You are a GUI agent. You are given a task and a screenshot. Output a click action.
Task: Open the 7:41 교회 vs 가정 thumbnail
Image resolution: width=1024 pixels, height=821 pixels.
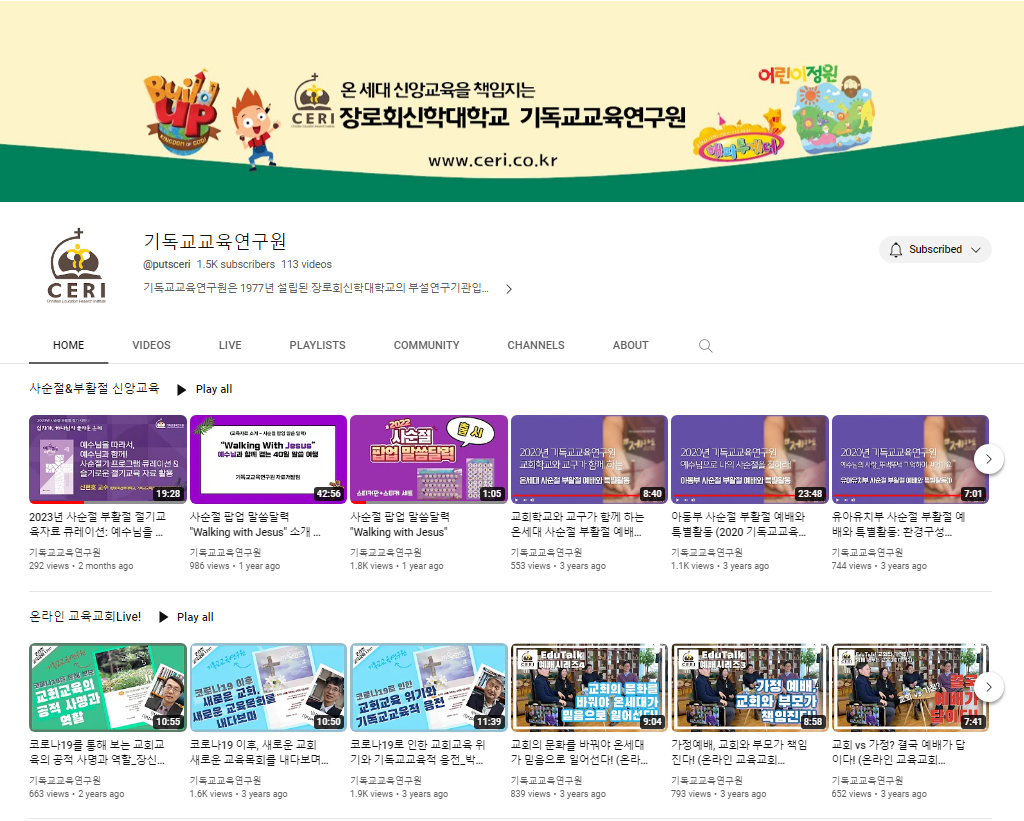coord(910,687)
